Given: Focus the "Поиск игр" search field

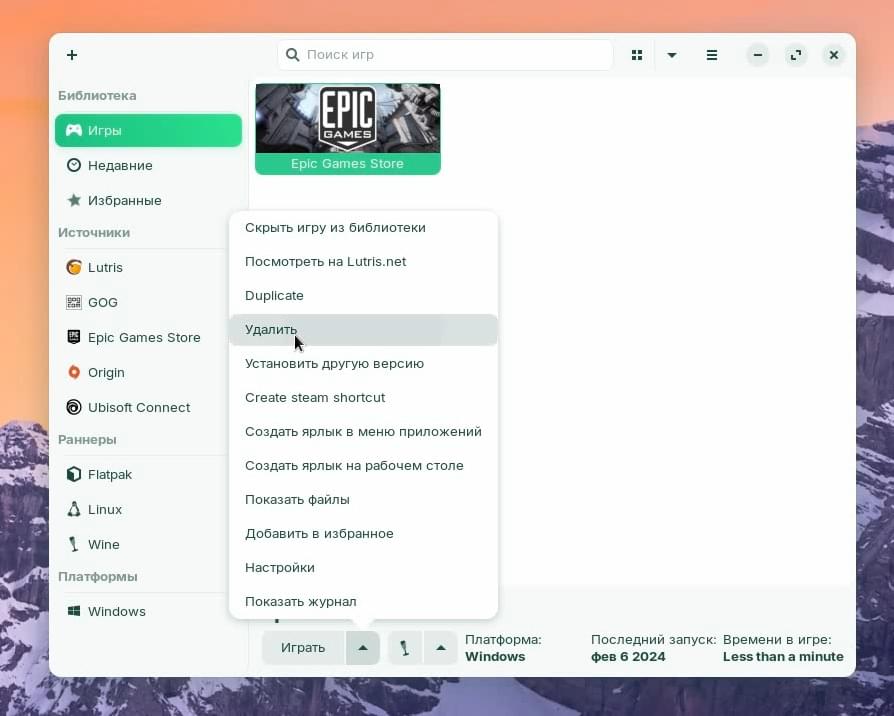Looking at the screenshot, I should coord(445,55).
